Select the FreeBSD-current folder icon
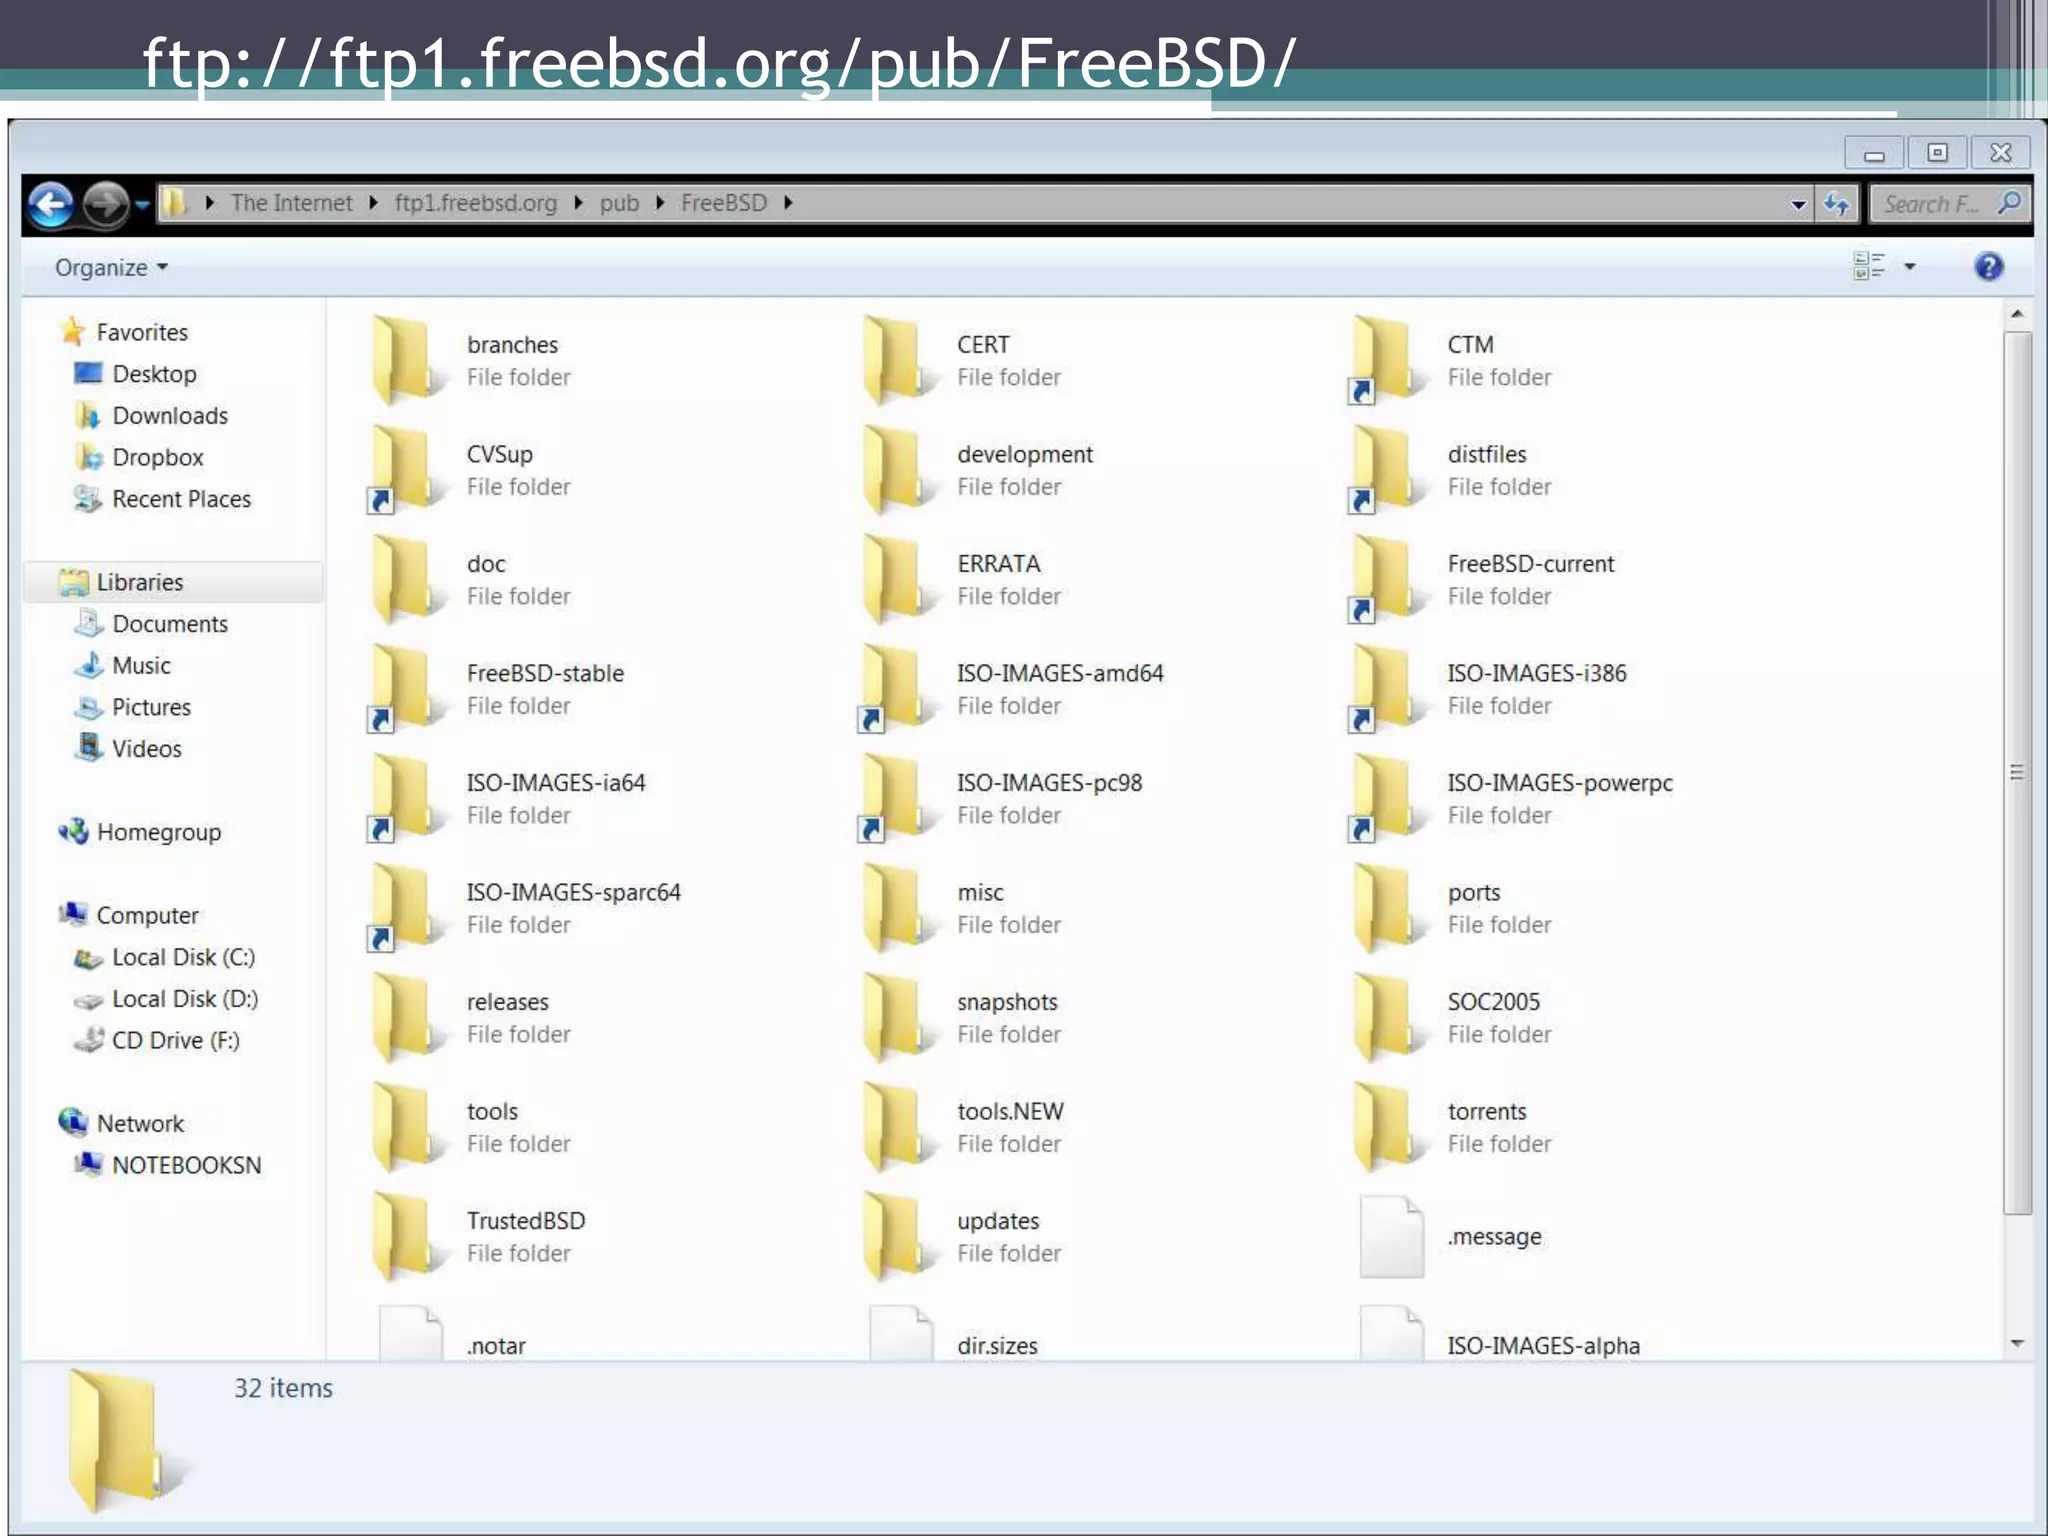The width and height of the screenshot is (2048, 1536). 1387,579
